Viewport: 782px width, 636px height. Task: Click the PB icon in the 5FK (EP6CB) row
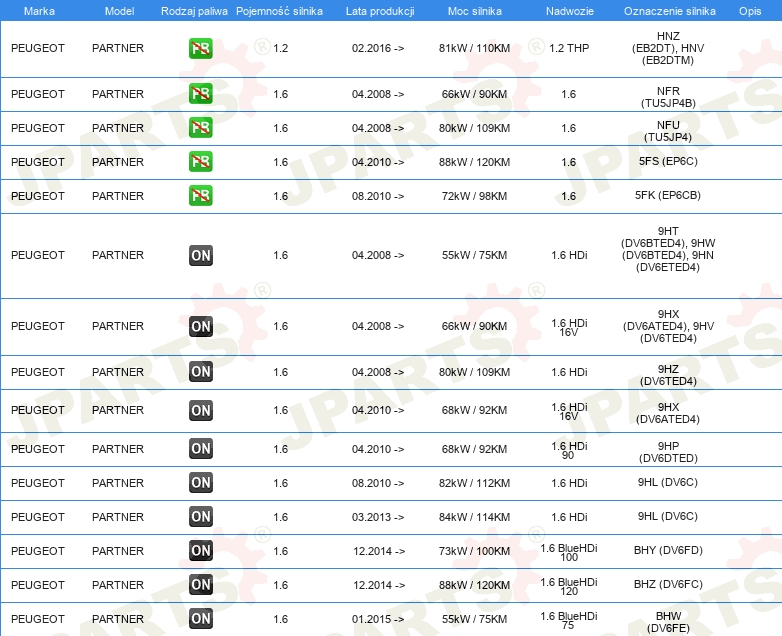(x=200, y=196)
